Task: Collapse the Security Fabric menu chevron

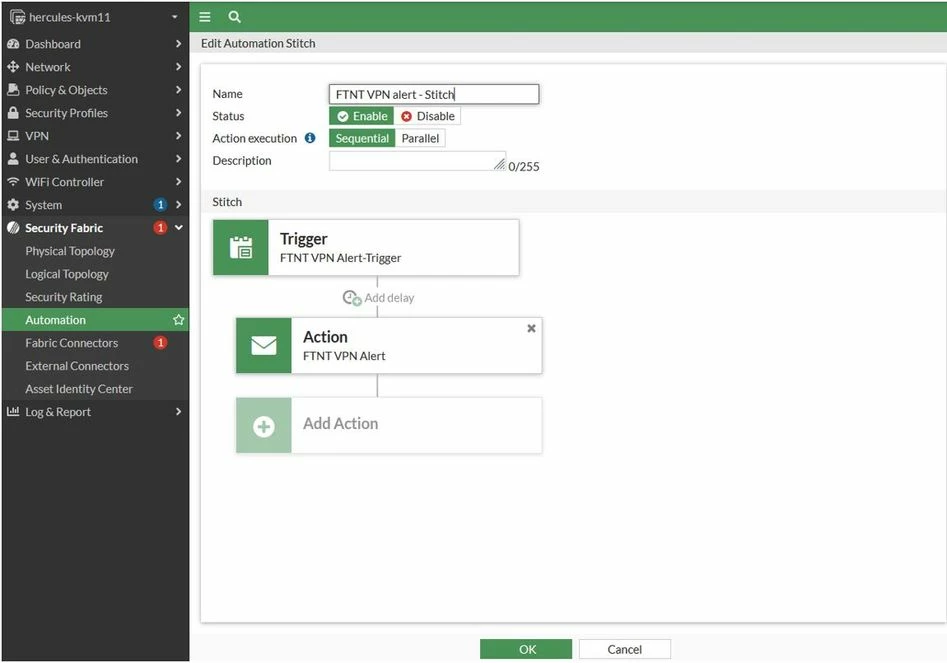Action: [x=179, y=228]
